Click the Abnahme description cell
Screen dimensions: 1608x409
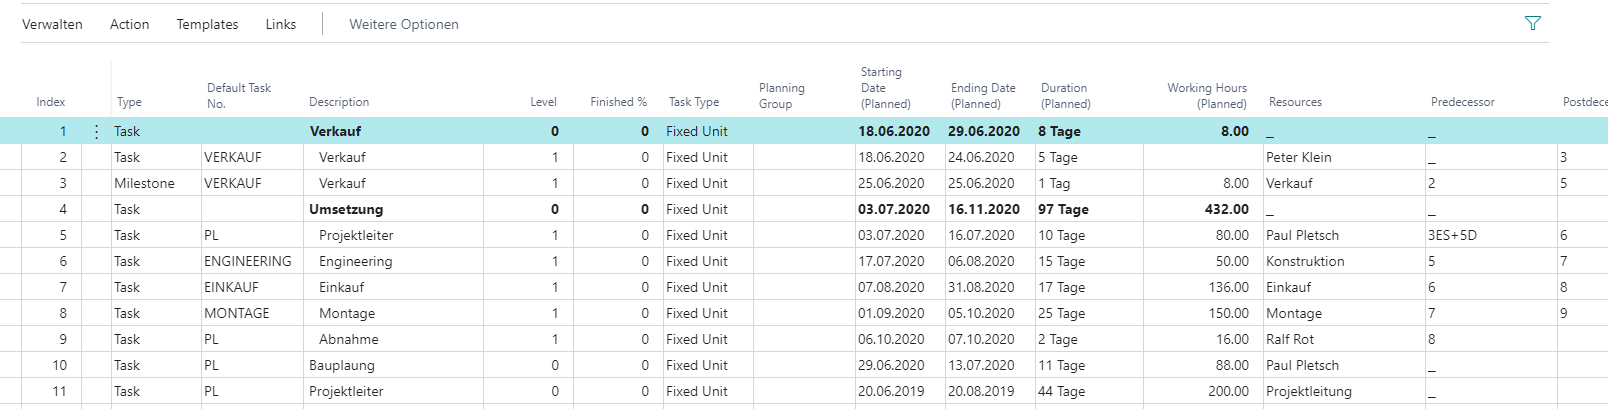348,339
